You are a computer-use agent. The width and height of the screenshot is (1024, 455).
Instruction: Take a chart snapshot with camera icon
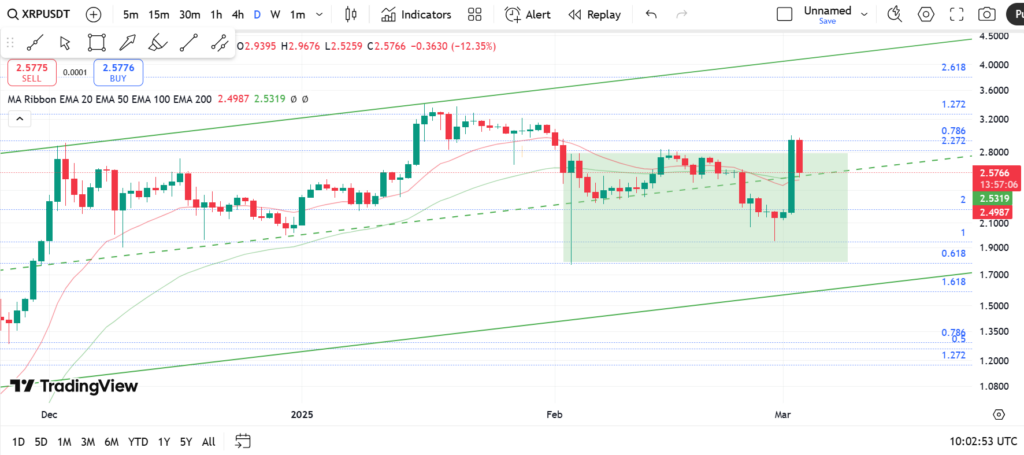(x=987, y=15)
